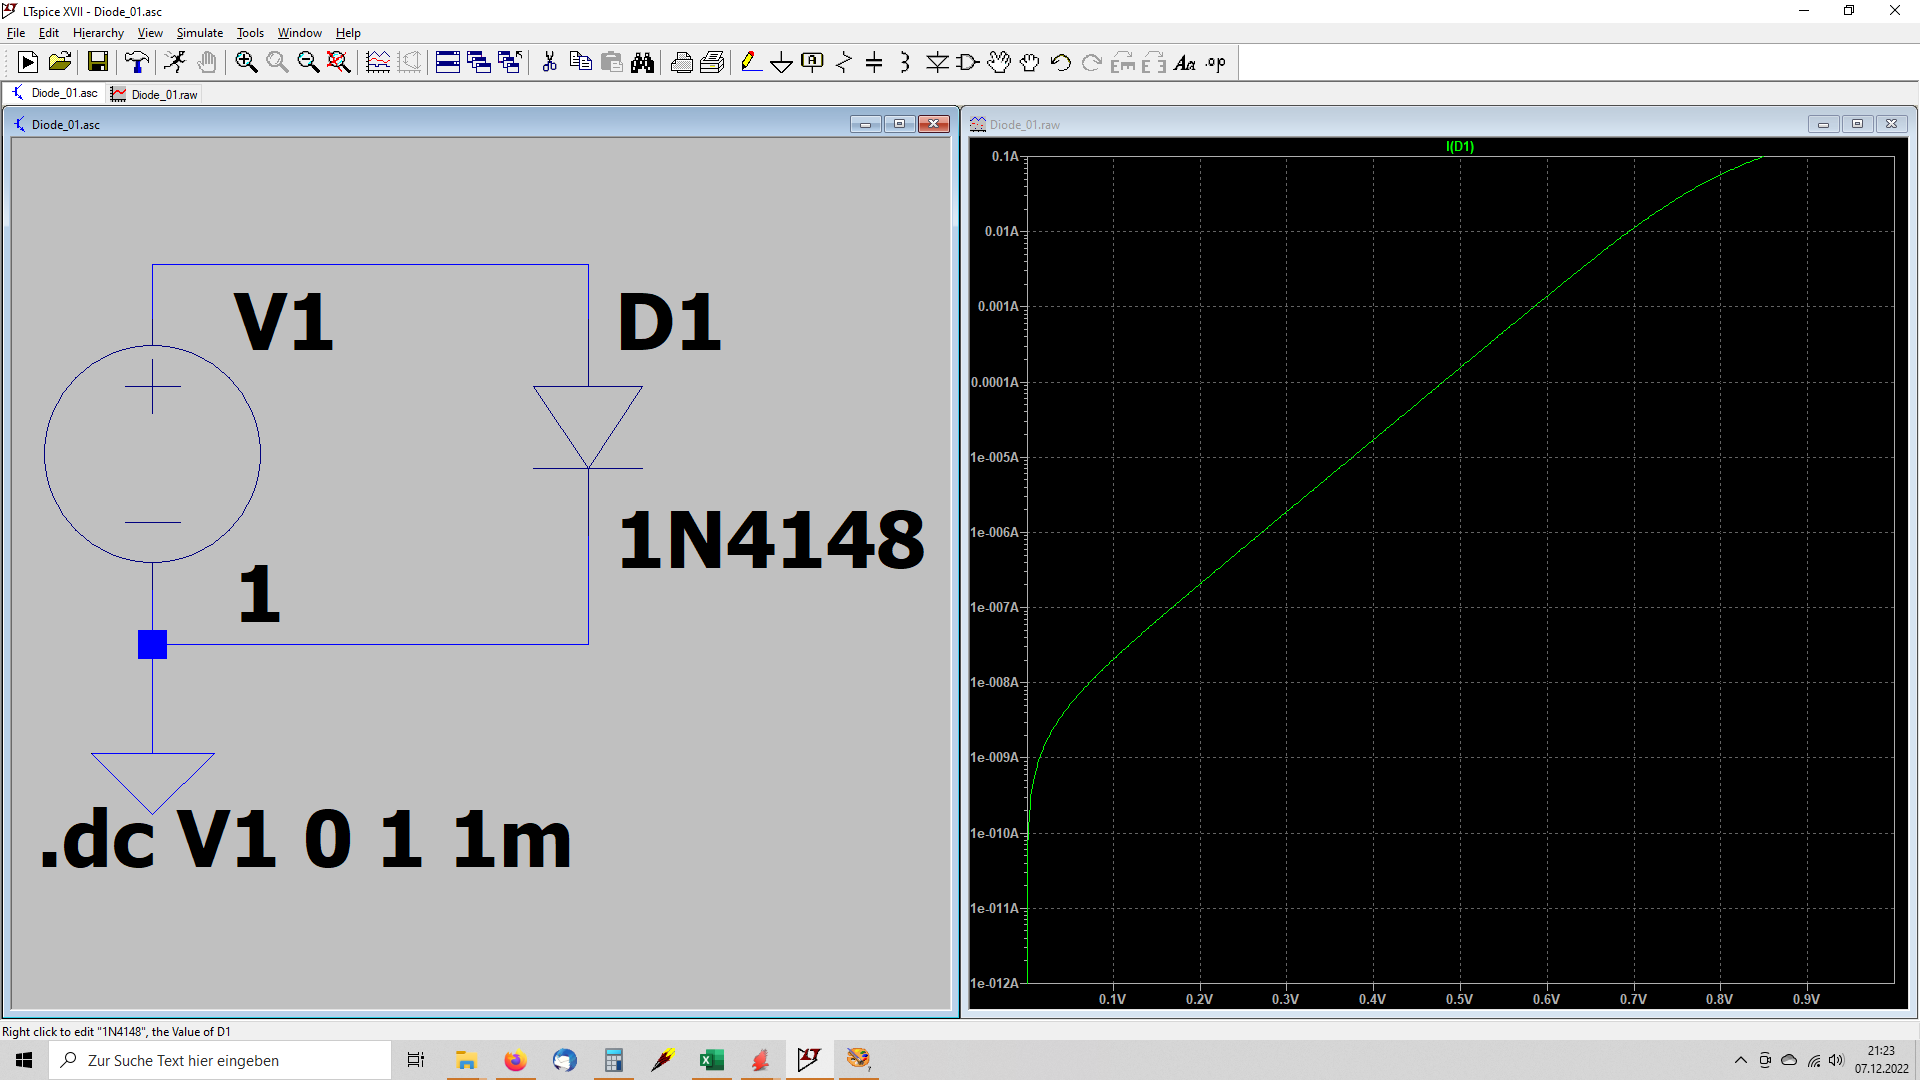Select the Zoom Out magnifier icon

pos(308,62)
